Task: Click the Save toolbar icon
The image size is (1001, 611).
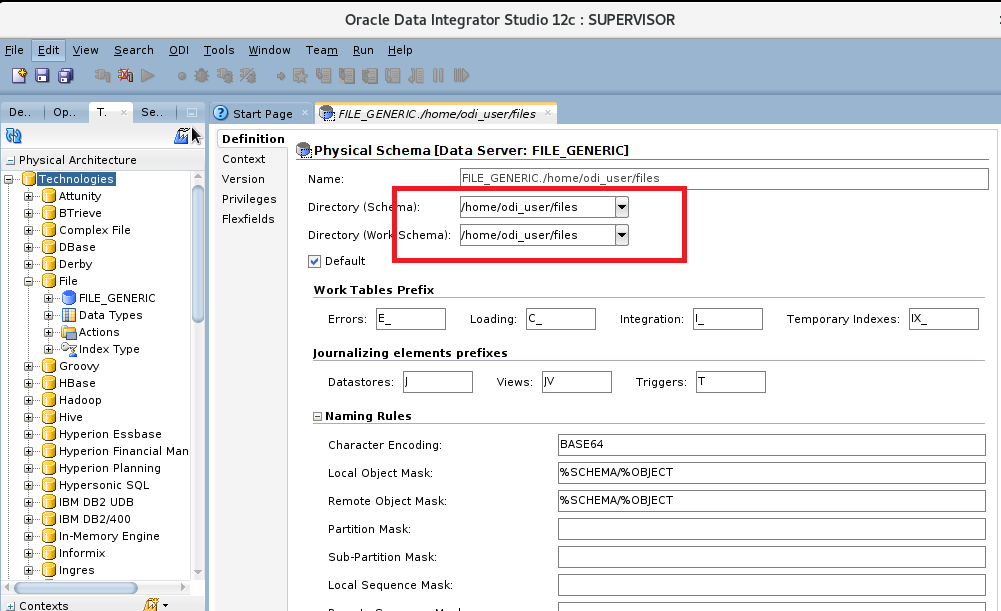Action: pyautogui.click(x=42, y=75)
